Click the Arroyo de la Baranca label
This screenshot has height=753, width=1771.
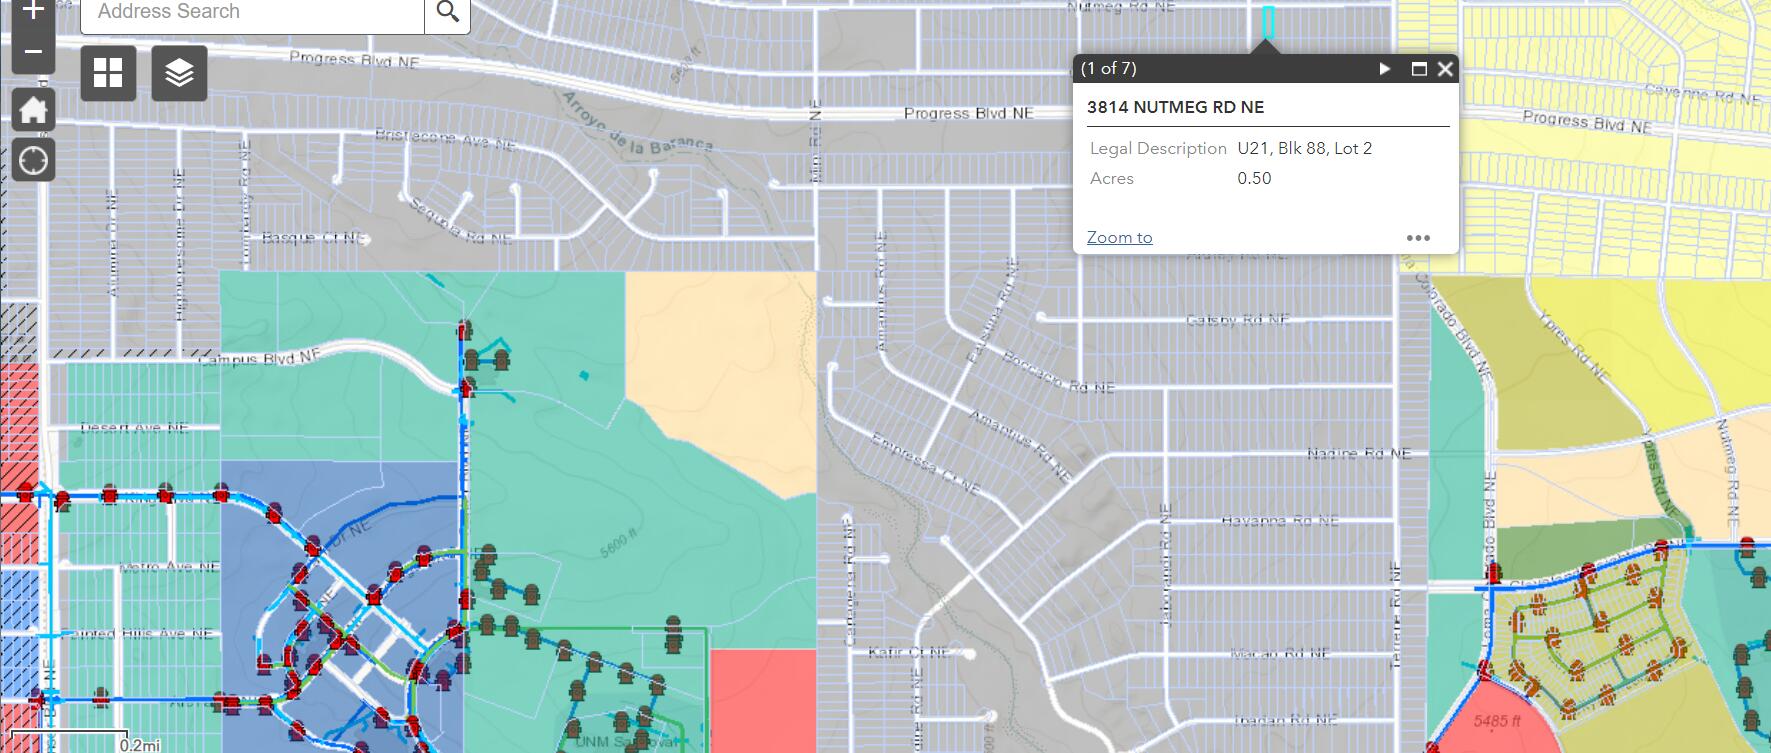(x=636, y=126)
